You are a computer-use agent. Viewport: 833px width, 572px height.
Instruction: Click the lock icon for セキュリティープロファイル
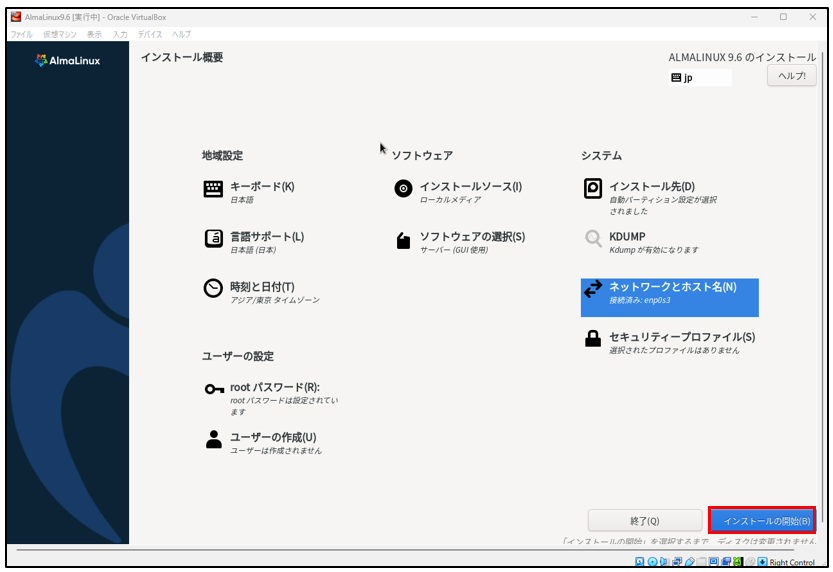coord(593,340)
